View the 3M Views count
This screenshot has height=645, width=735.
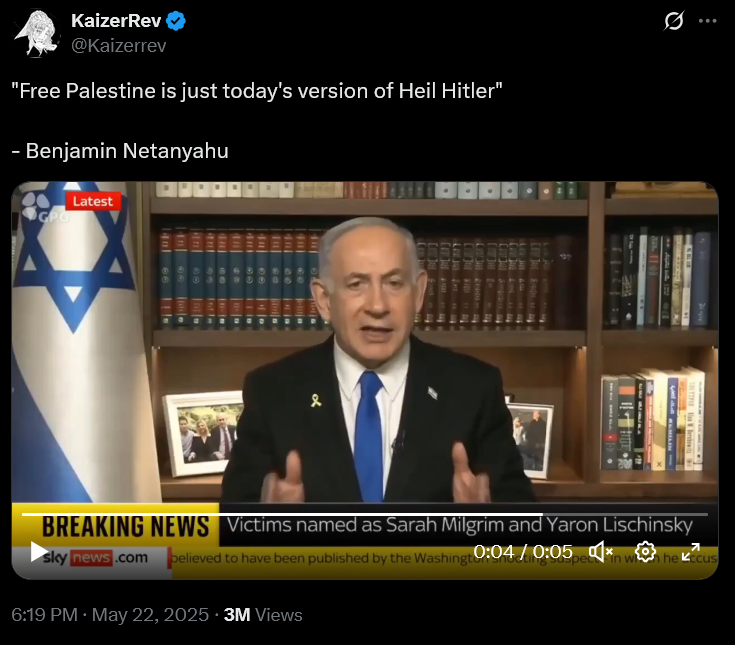(x=263, y=615)
